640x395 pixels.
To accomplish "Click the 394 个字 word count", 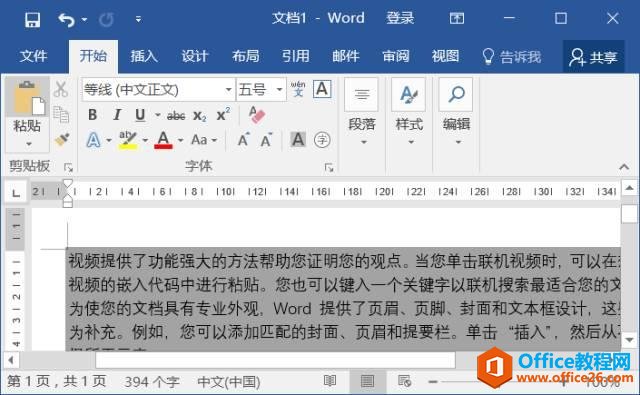I will [x=152, y=382].
